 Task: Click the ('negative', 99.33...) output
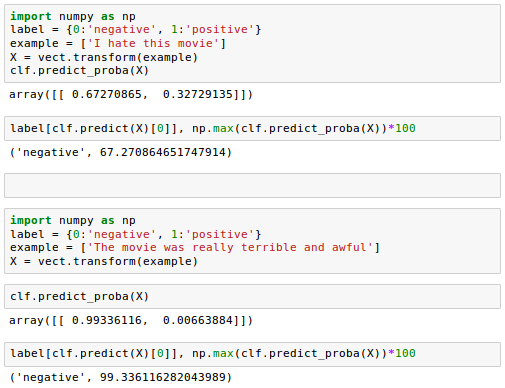pyautogui.click(x=121, y=377)
